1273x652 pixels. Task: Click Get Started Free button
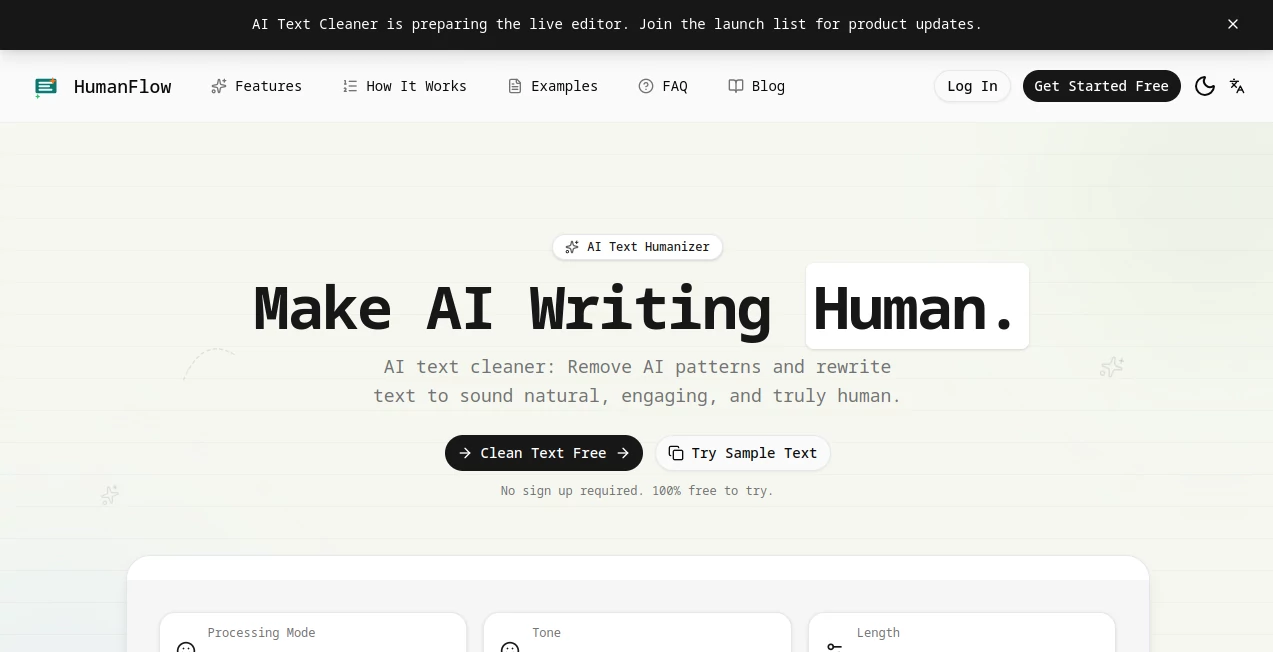pos(1101,86)
